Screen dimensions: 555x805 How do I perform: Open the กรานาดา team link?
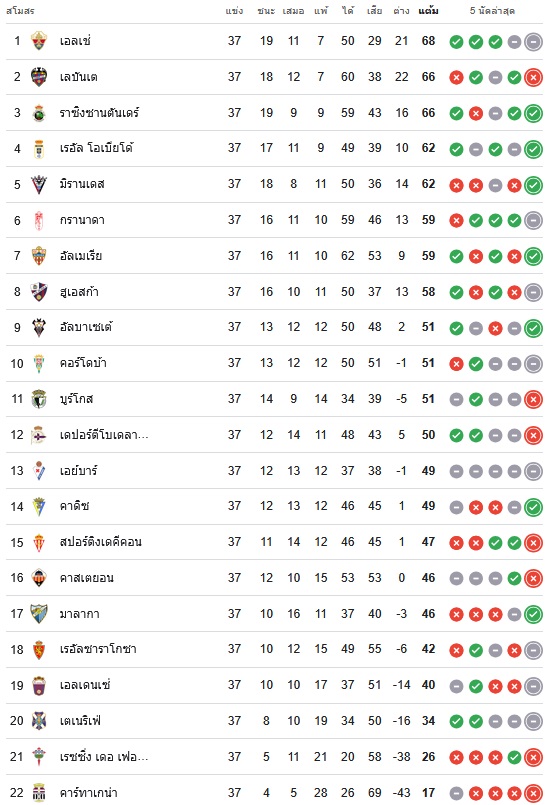coord(82,220)
